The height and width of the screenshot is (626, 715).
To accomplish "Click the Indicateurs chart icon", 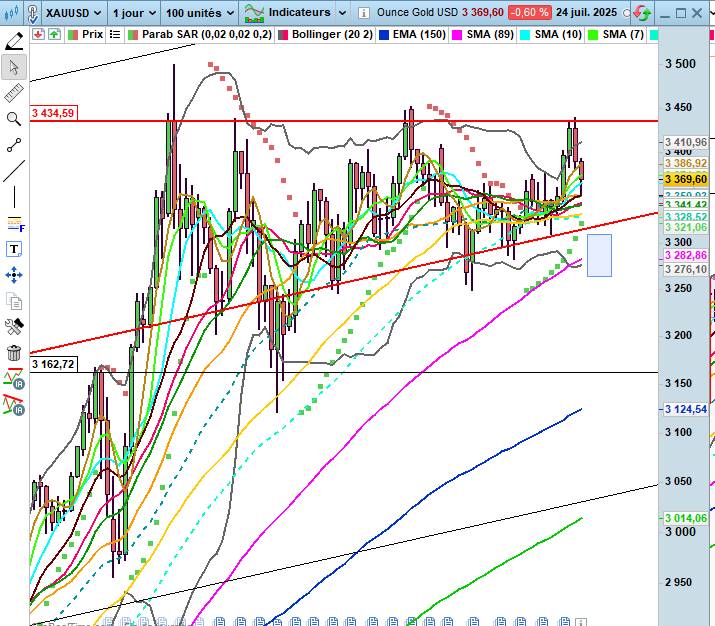I will coord(254,13).
